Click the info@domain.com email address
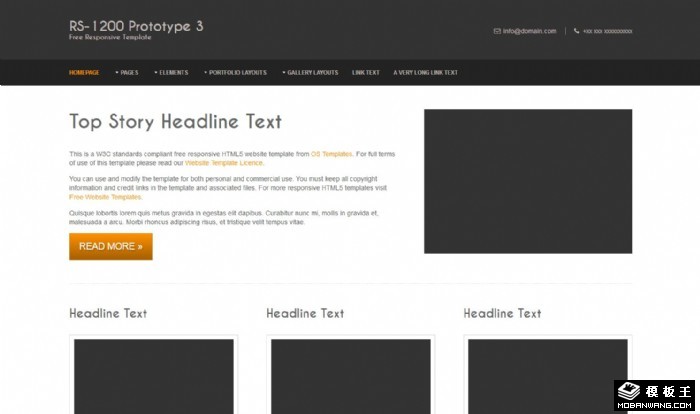Viewport: 700px width, 414px height. pos(529,31)
